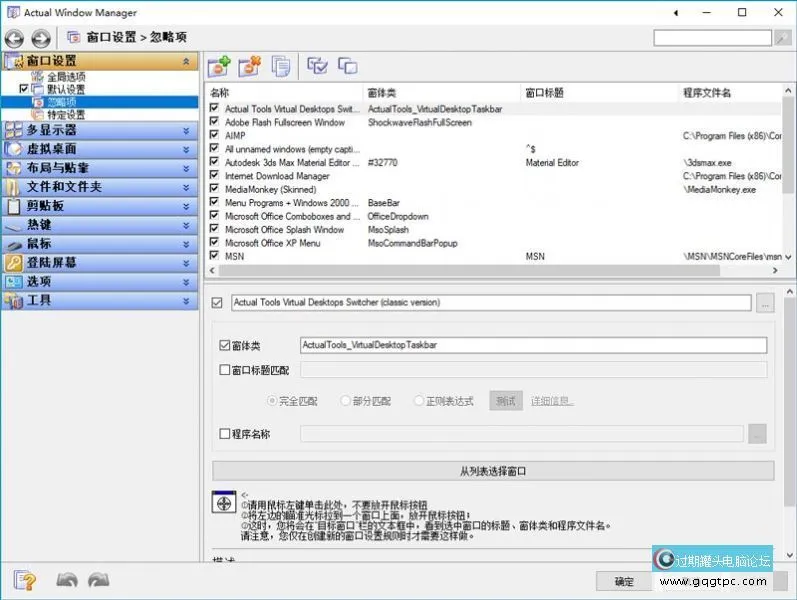This screenshot has height=600, width=797.
Task: Click the add new ignore item icon
Action: [x=219, y=66]
